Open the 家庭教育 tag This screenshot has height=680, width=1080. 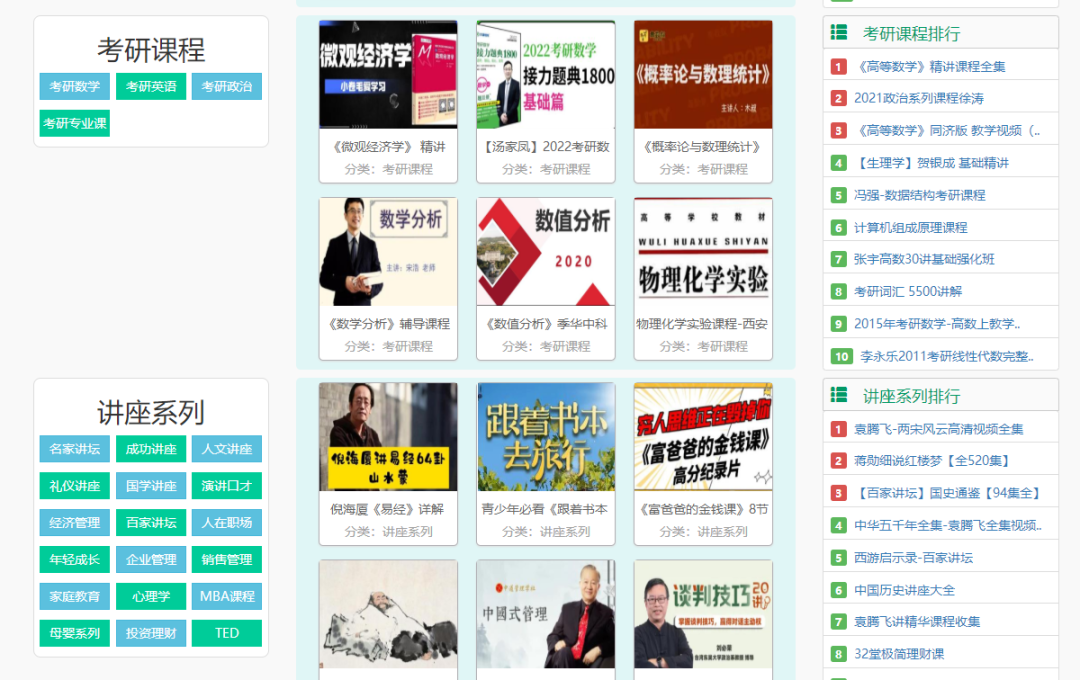click(74, 597)
